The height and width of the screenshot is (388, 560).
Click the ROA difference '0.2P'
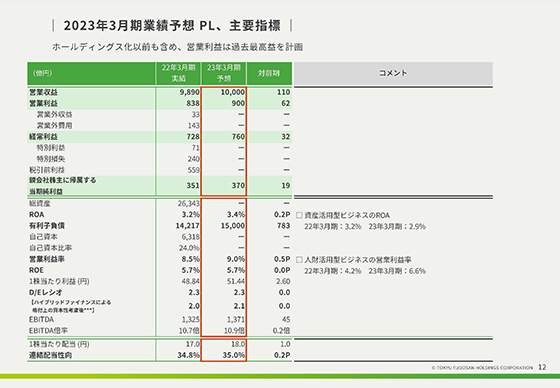pos(282,214)
